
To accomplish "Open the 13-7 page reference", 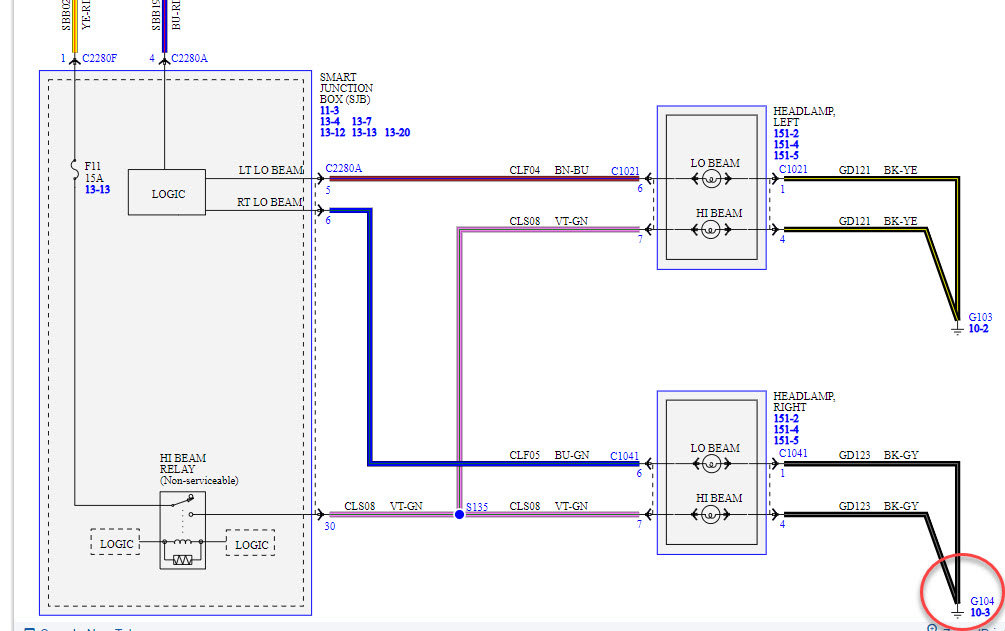I will [362, 121].
